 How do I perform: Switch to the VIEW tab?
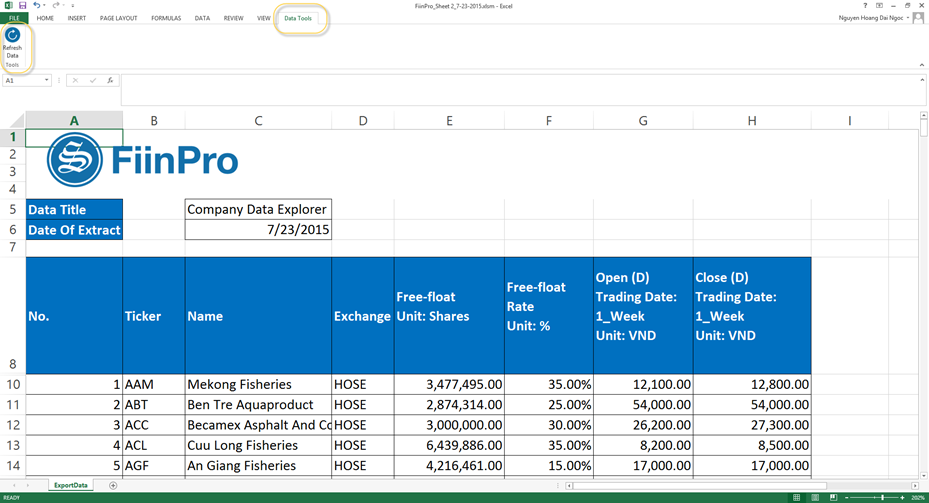pyautogui.click(x=264, y=18)
